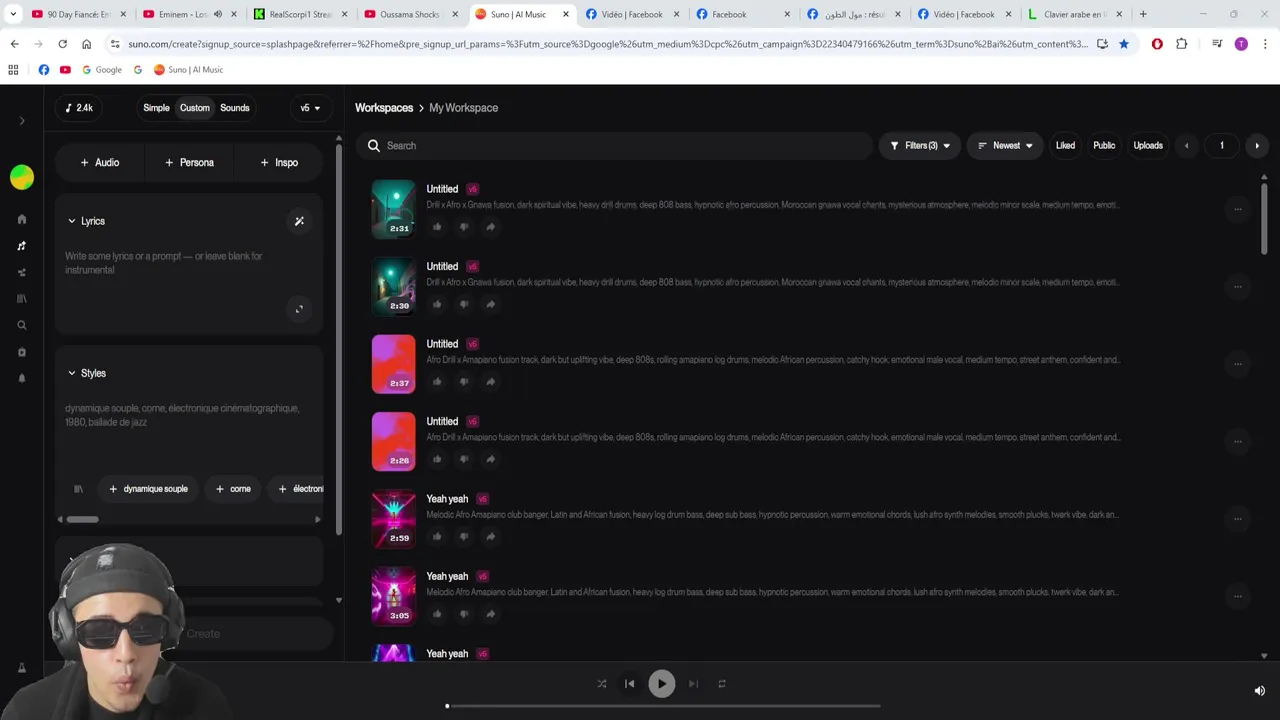
Task: Switch to Custom mode
Action: click(x=195, y=108)
